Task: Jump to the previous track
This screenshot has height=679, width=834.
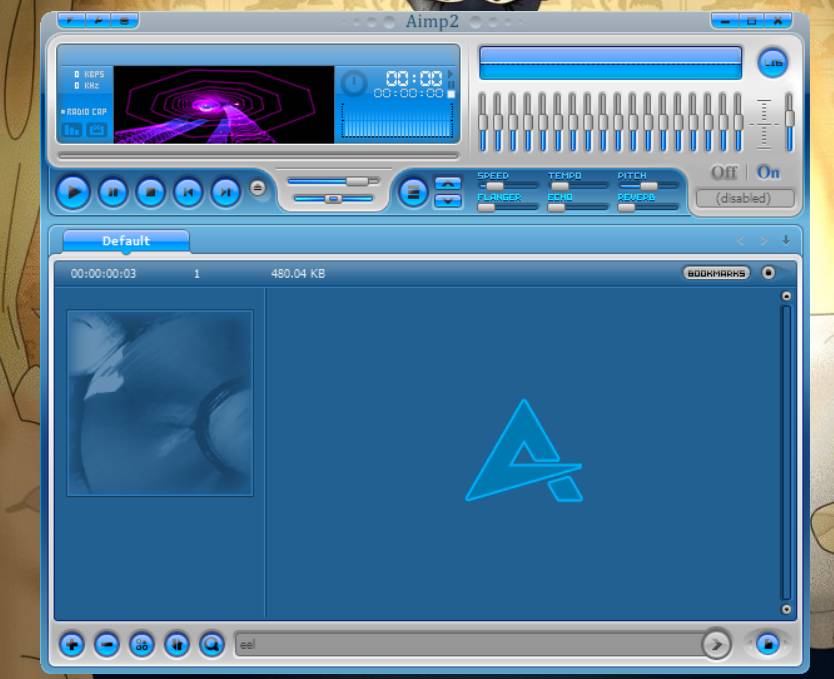Action: [188, 191]
